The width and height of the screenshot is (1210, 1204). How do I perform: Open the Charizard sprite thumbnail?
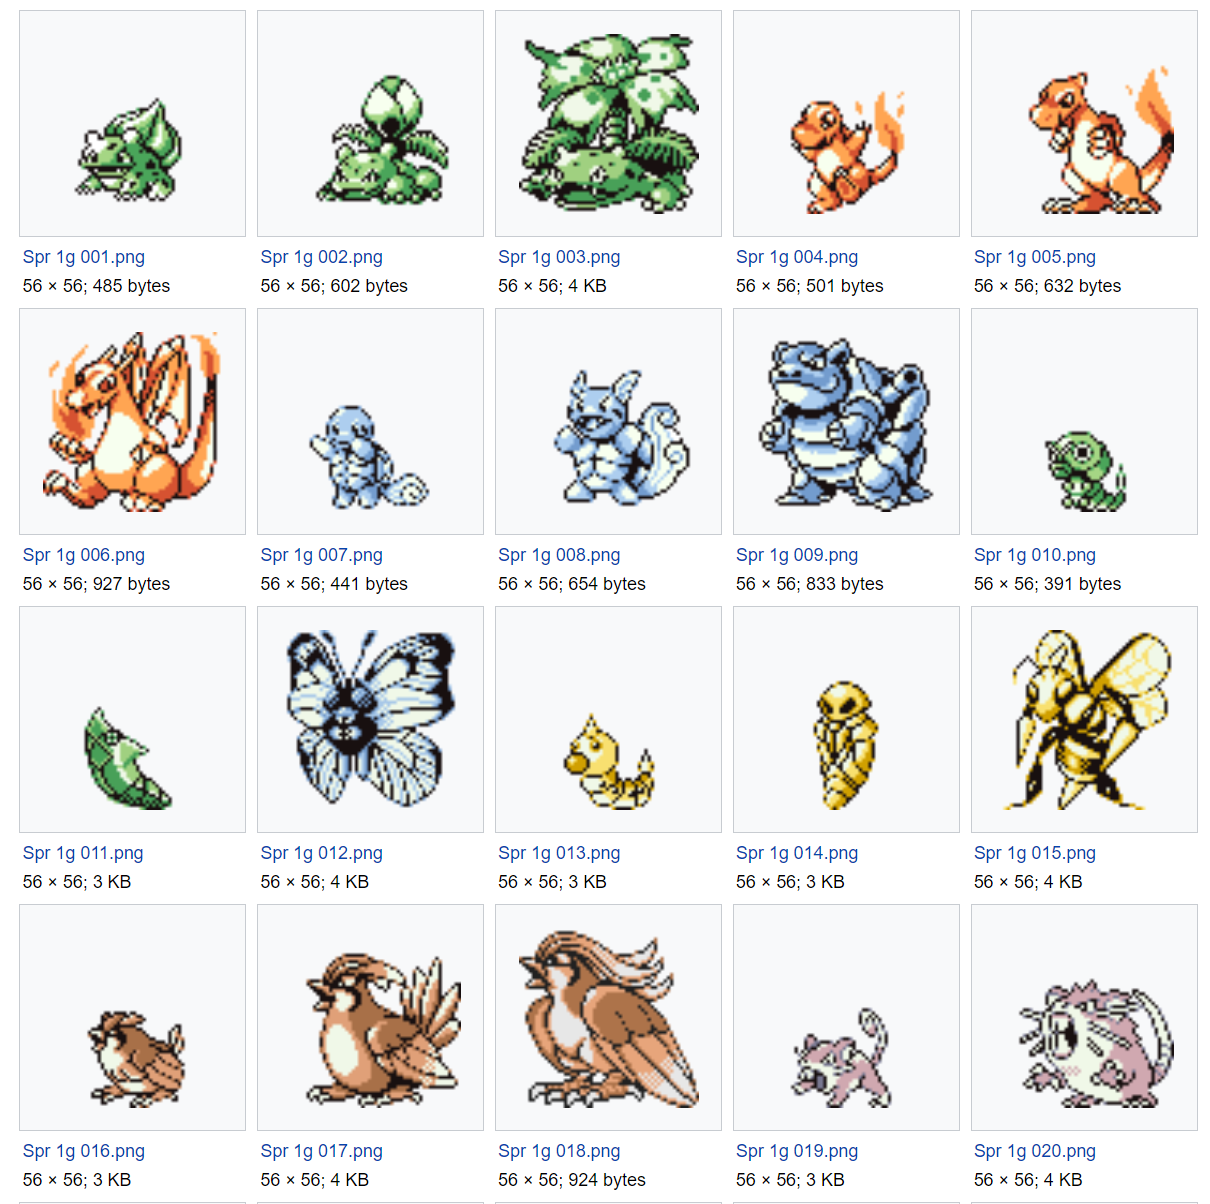132,422
